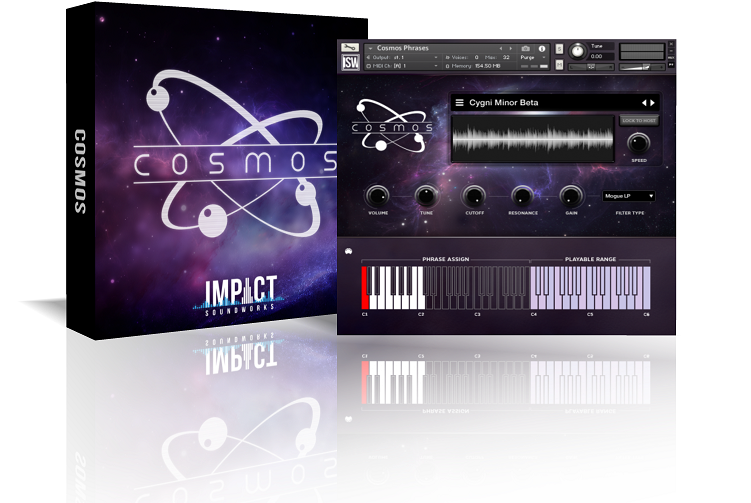Click the header pan slider
Image resolution: width=751 pixels, height=503 pixels.
pyautogui.click(x=591, y=67)
